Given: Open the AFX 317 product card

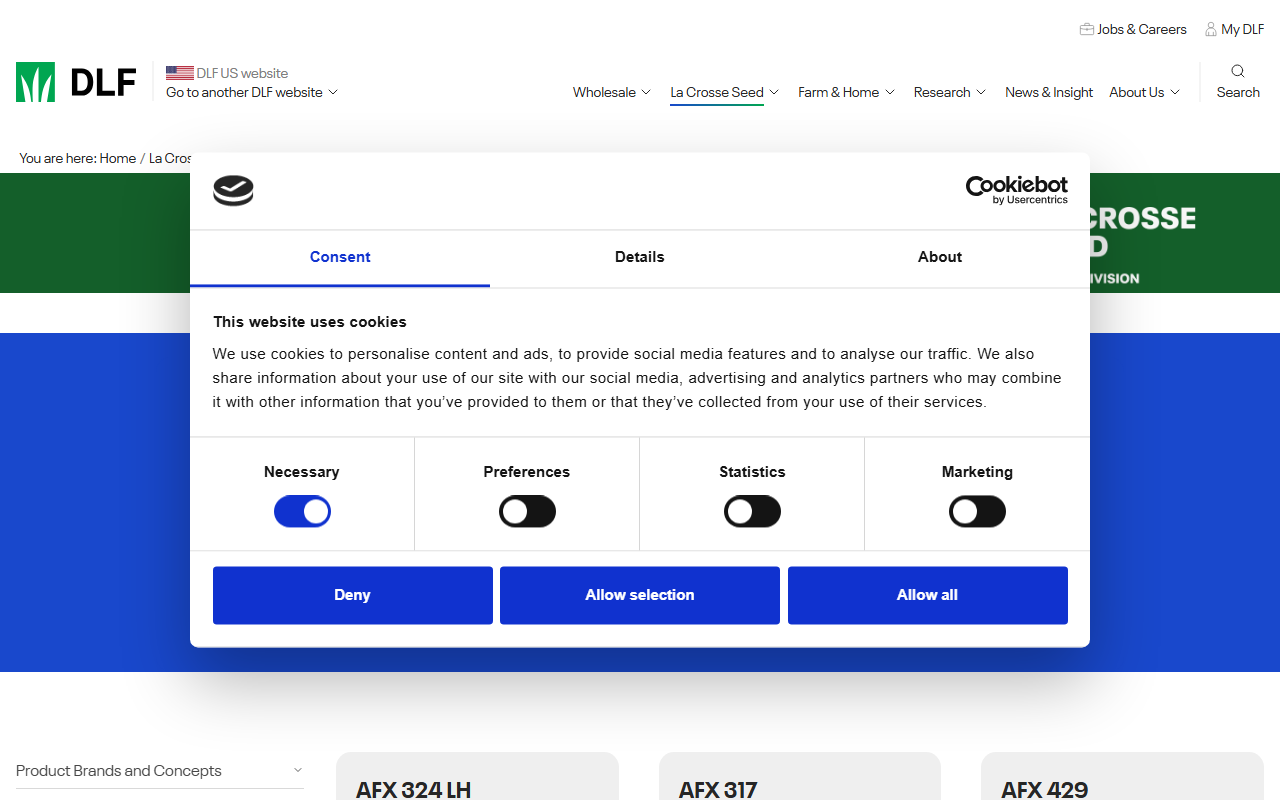Looking at the screenshot, I should click(x=800, y=776).
